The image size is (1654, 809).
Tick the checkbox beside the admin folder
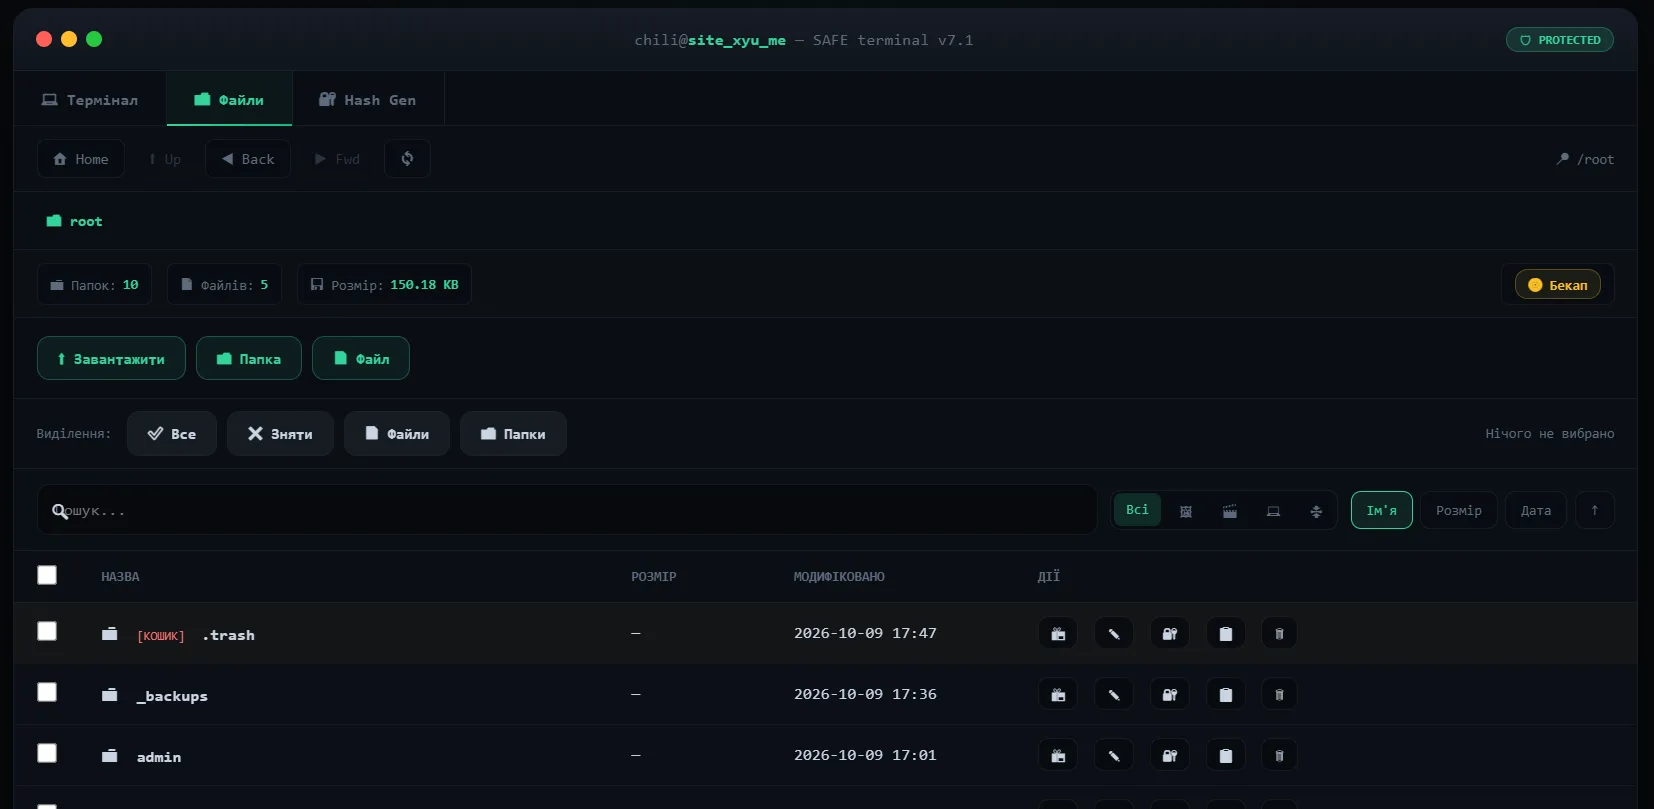click(x=47, y=753)
